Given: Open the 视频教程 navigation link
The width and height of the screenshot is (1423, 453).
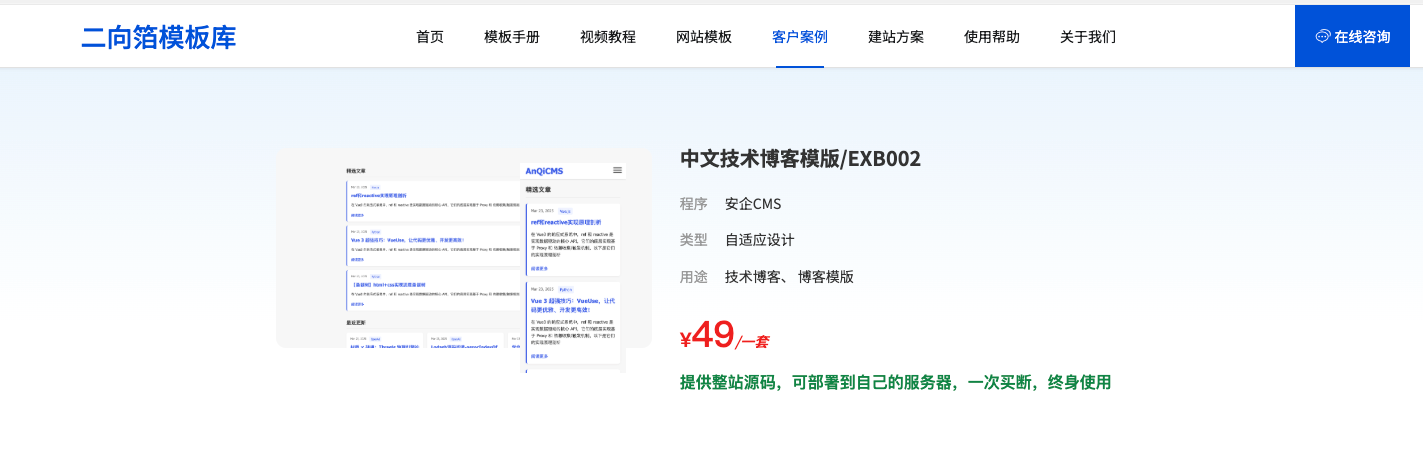Looking at the screenshot, I should 608,37.
